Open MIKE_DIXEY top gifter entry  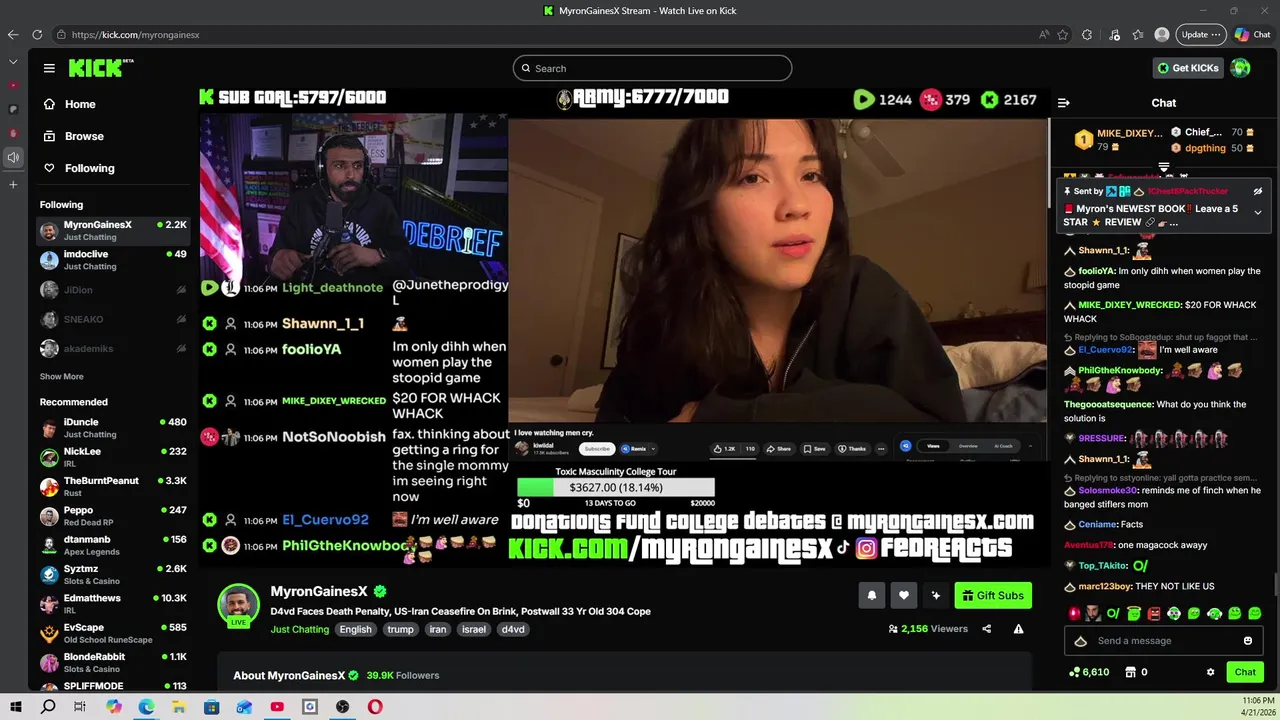(x=1118, y=139)
